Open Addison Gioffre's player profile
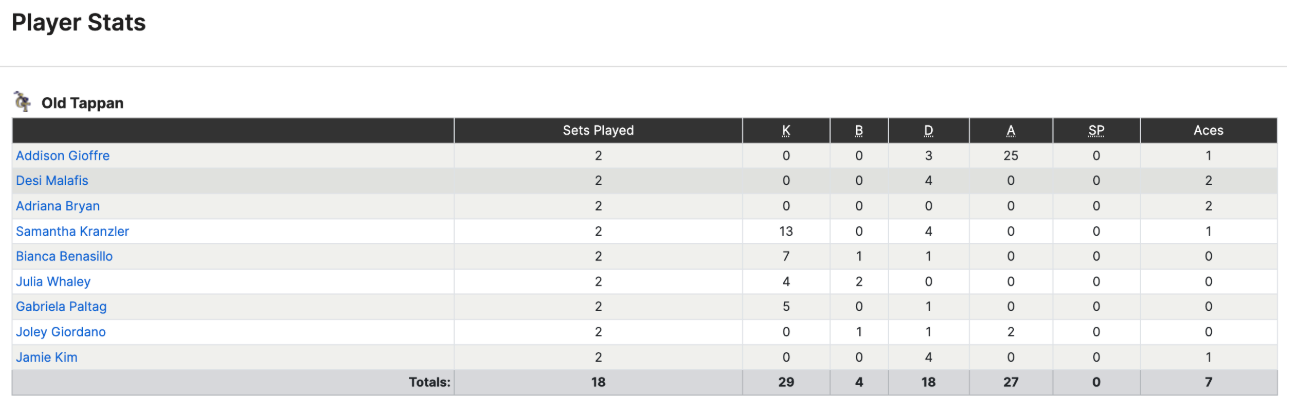The image size is (1290, 410). [x=63, y=156]
